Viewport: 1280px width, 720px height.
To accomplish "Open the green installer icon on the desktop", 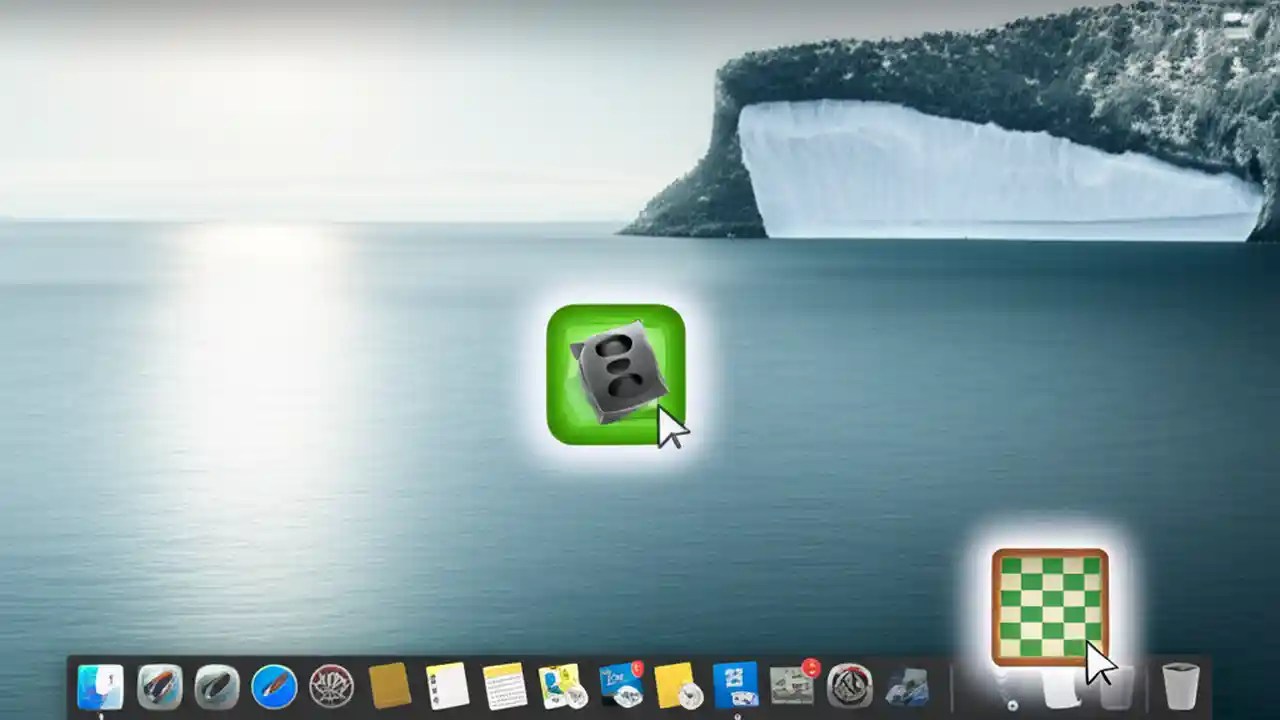I will coord(616,375).
